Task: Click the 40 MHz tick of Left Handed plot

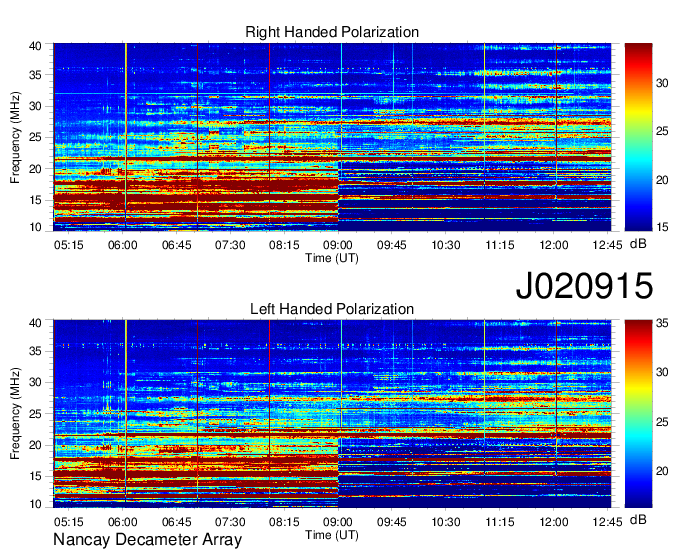Action: coord(36,323)
